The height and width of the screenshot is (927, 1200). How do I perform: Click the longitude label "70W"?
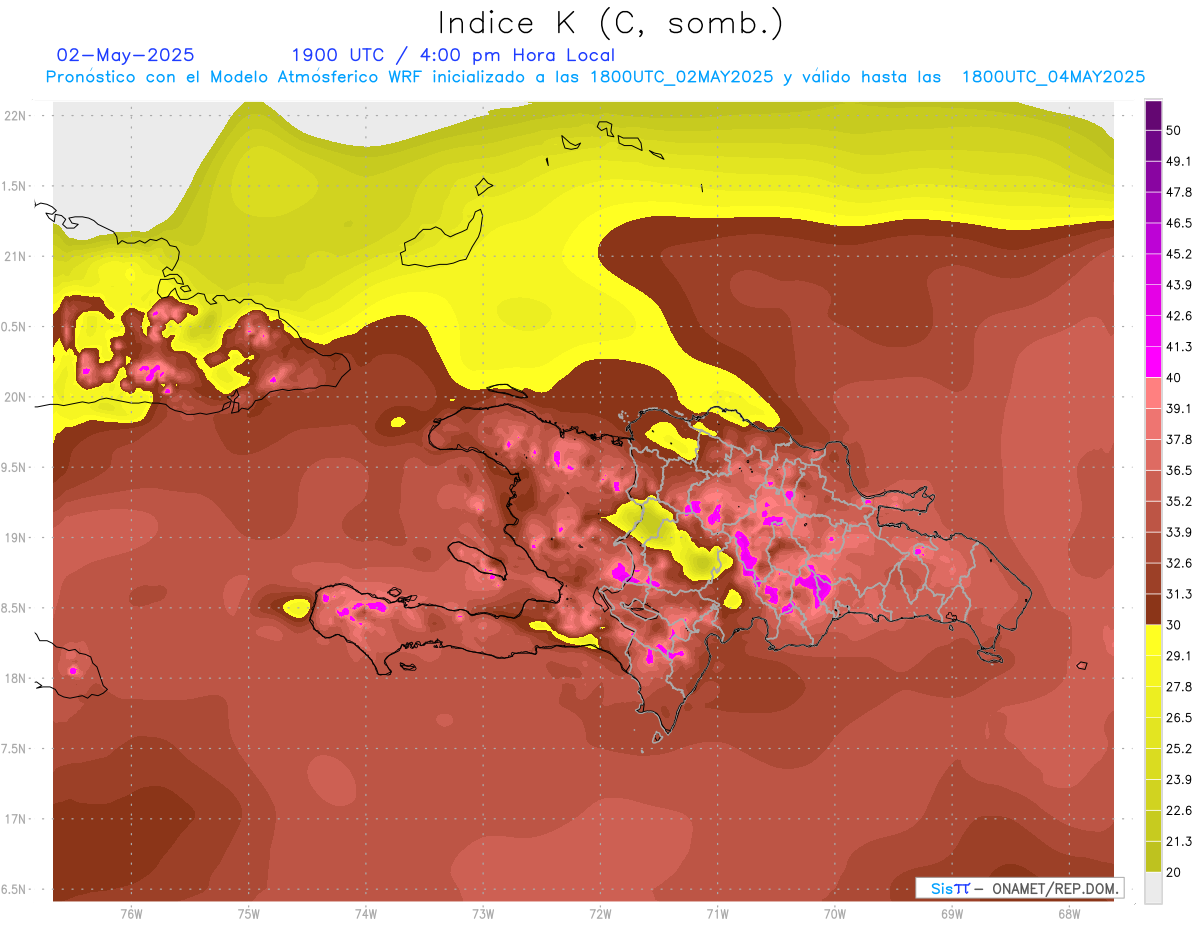tap(835, 913)
